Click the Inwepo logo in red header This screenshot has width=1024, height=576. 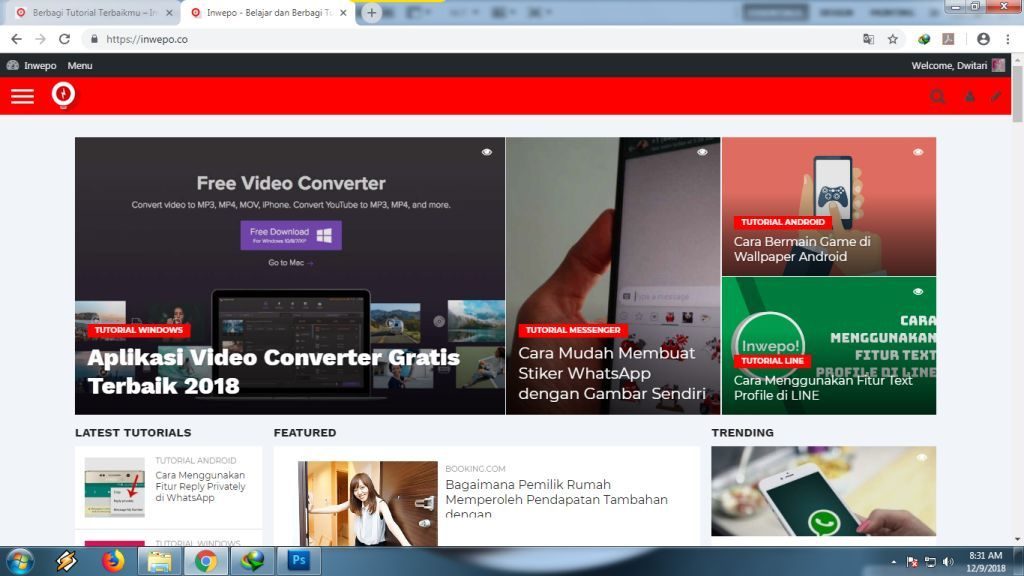point(64,95)
